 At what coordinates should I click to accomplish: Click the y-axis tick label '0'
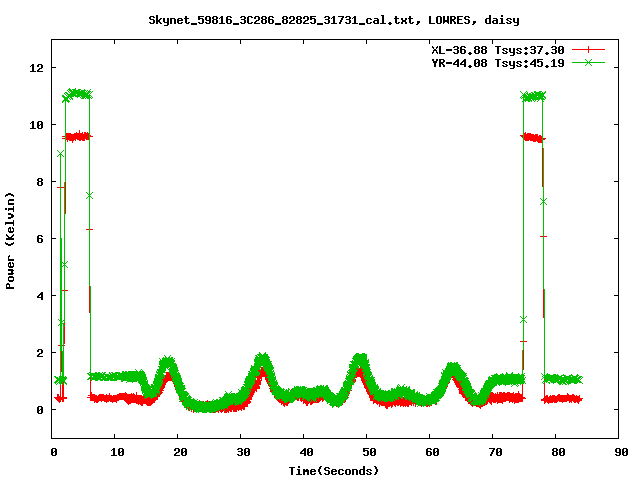point(40,410)
